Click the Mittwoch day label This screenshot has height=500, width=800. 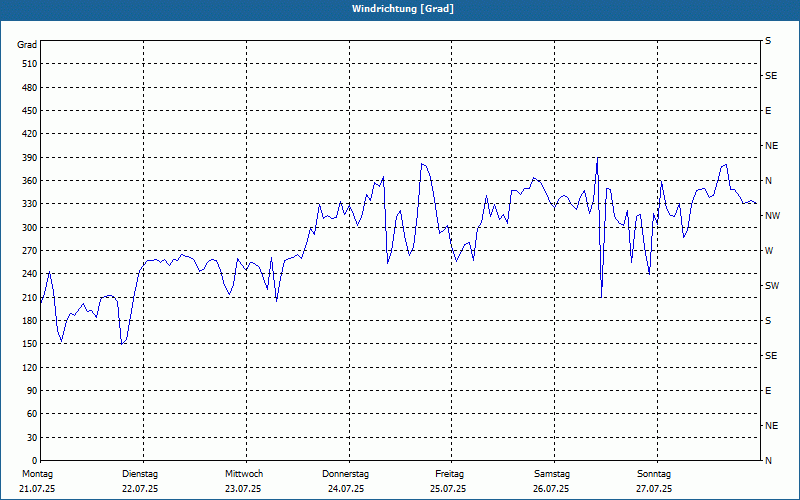[244, 474]
